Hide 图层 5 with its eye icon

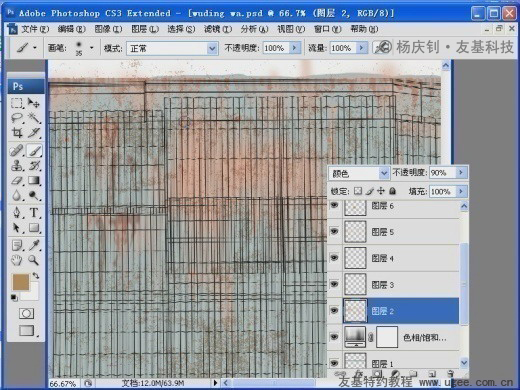[334, 231]
